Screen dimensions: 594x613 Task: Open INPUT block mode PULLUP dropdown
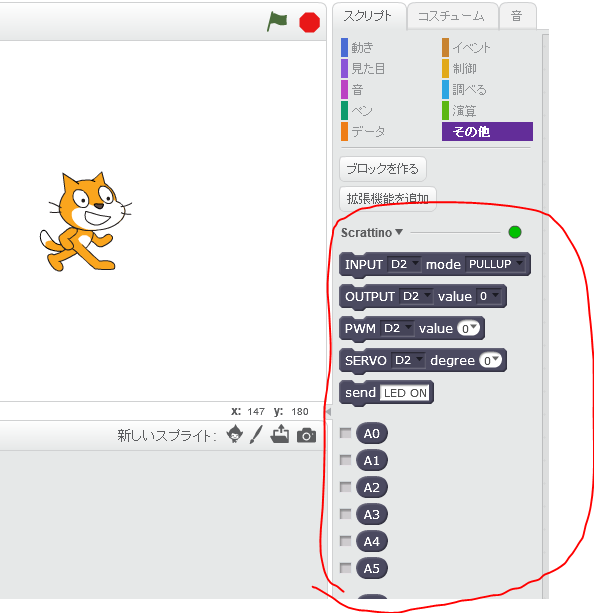click(x=495, y=264)
